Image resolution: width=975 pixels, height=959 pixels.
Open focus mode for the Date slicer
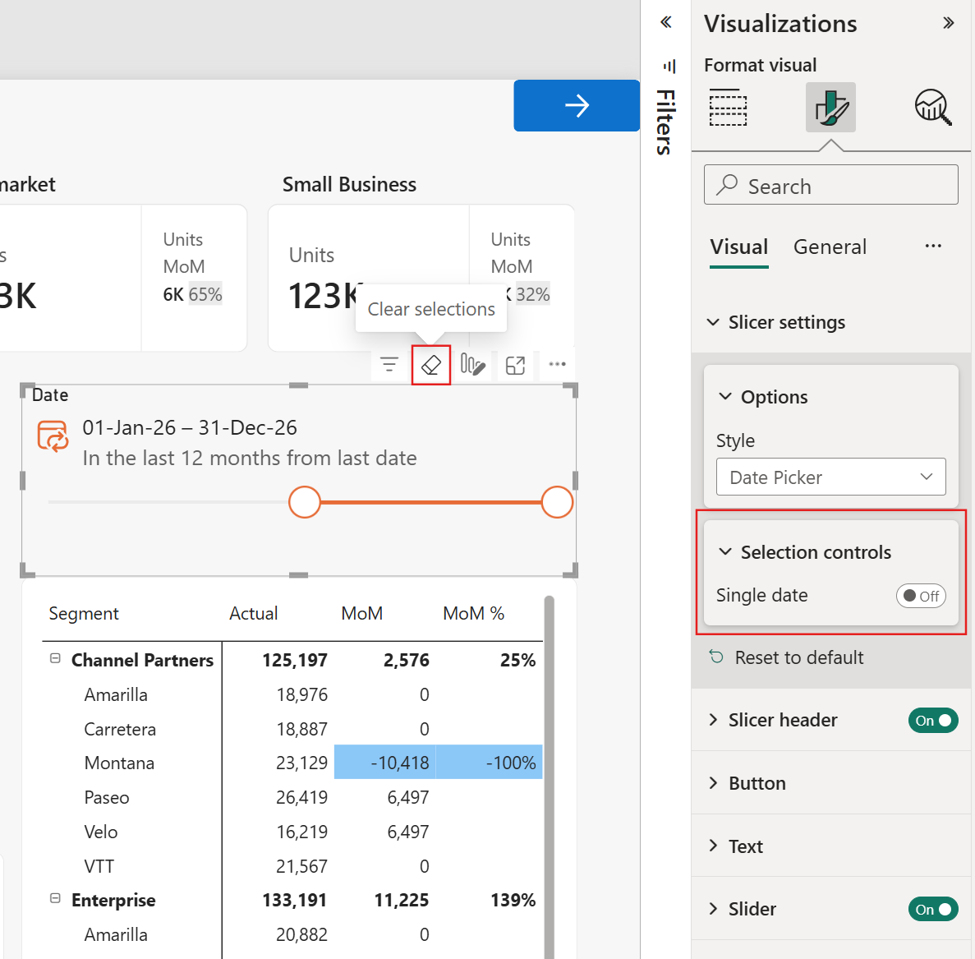coord(515,365)
